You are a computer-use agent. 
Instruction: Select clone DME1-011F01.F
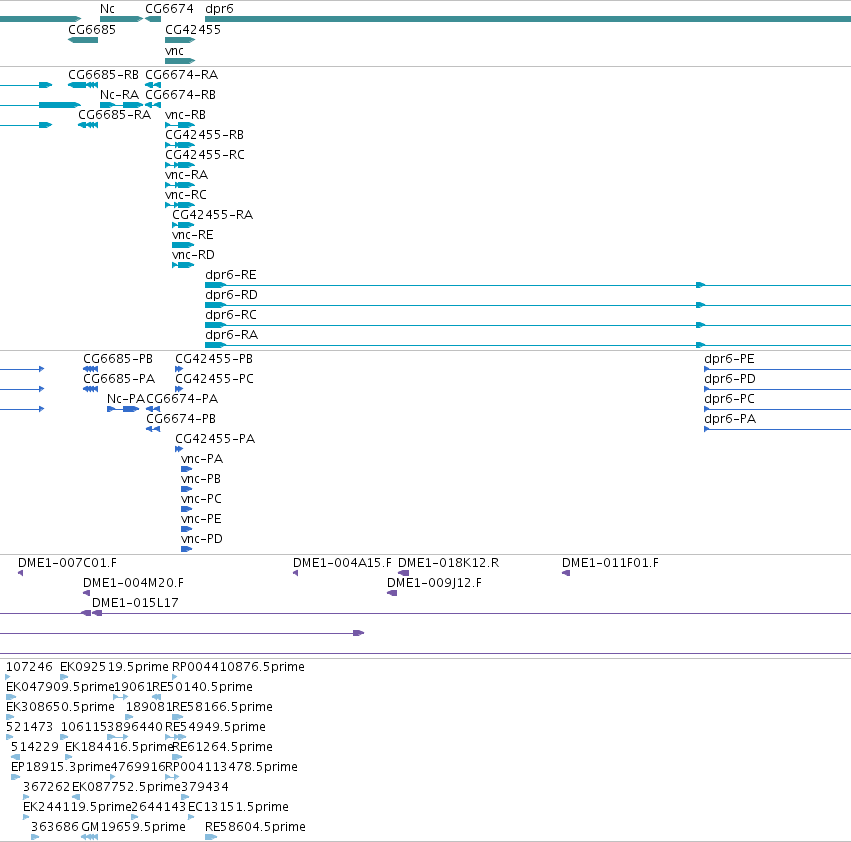(x=610, y=563)
